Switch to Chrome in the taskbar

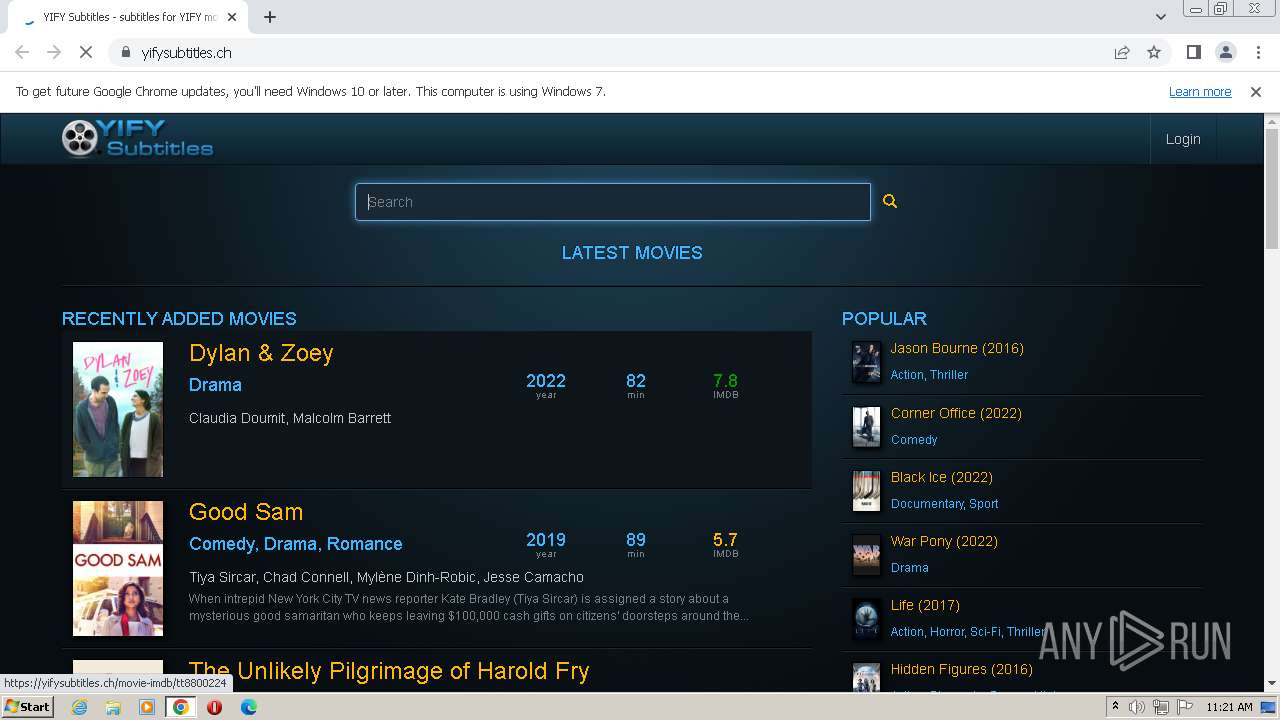click(x=181, y=707)
